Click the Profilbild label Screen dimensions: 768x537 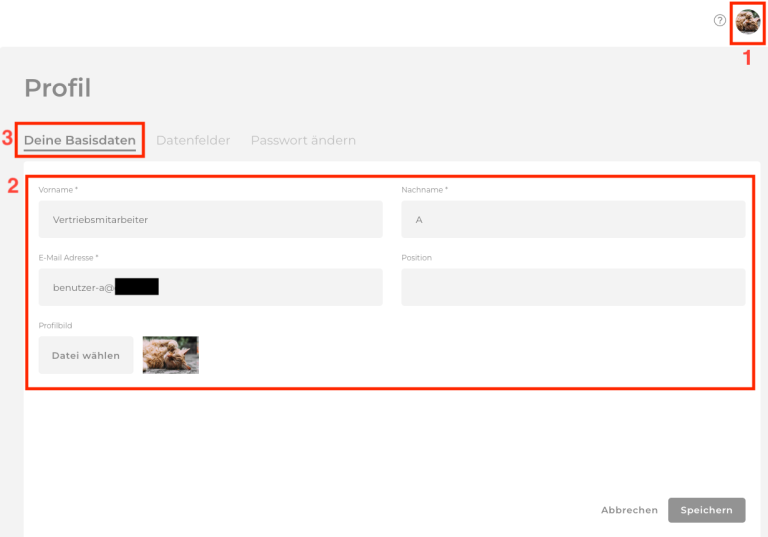point(55,325)
